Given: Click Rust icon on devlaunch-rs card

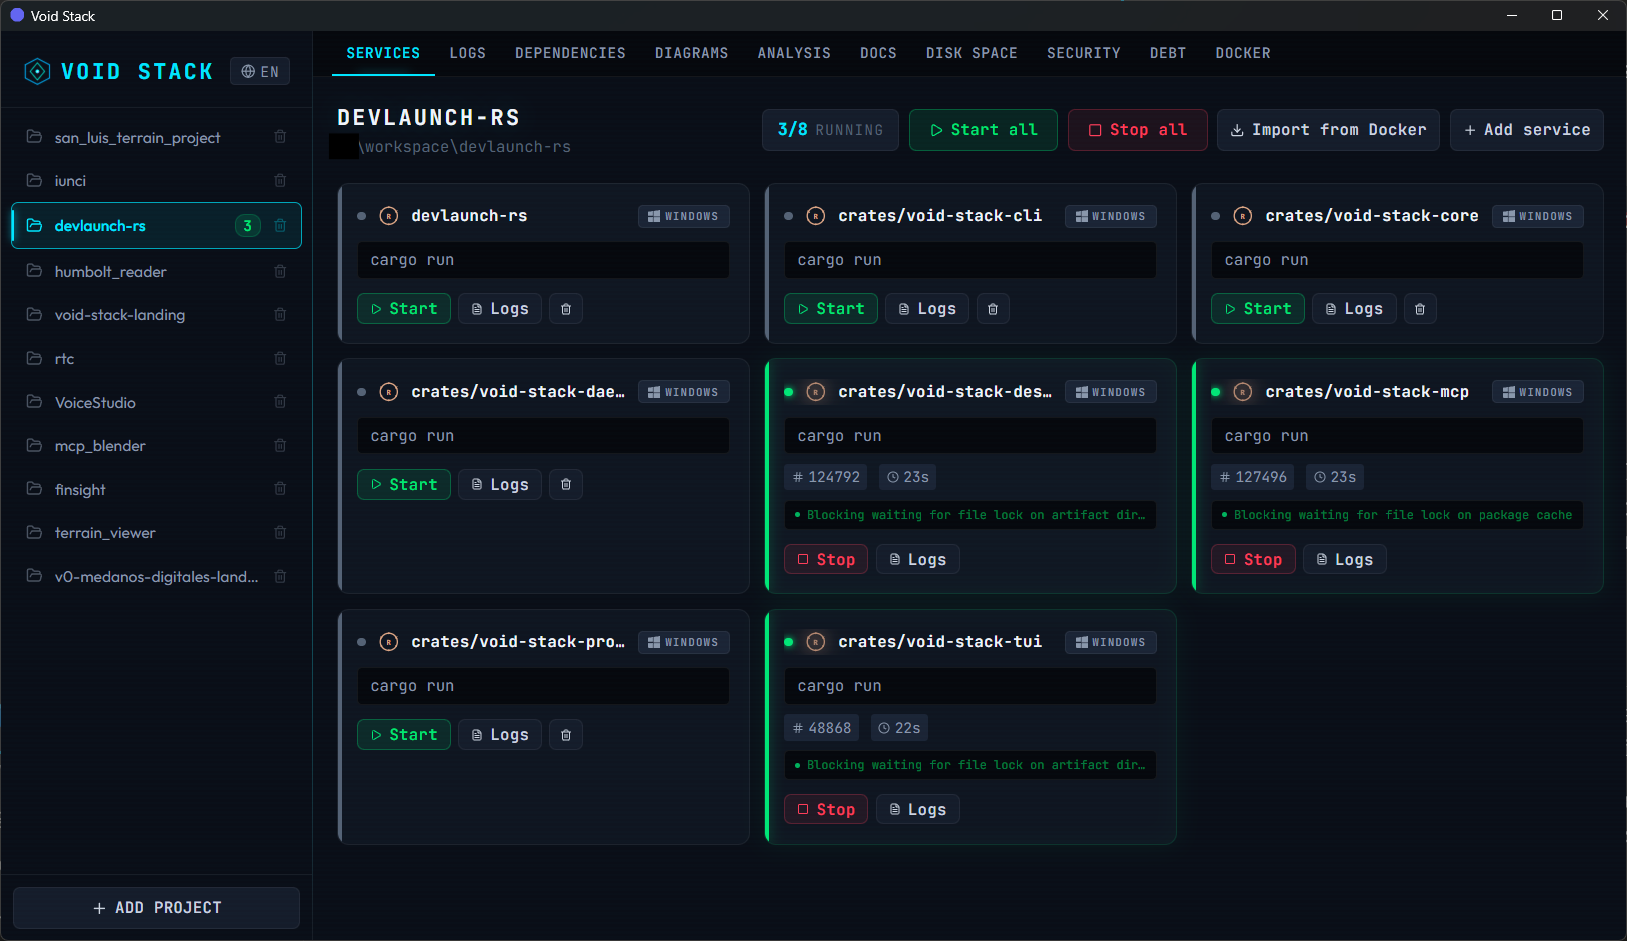Looking at the screenshot, I should tap(389, 216).
